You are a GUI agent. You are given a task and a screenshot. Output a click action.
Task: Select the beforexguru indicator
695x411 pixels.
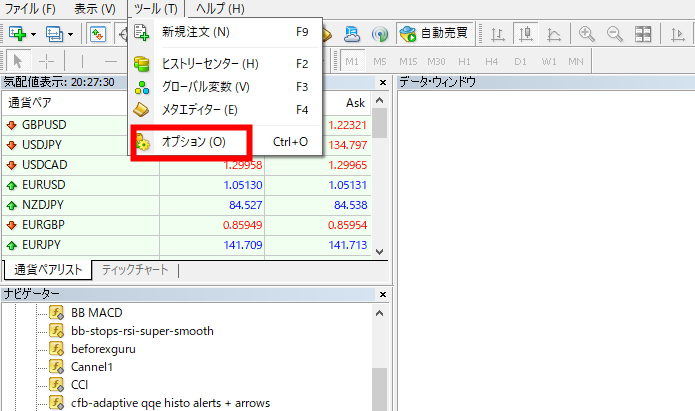pos(103,349)
